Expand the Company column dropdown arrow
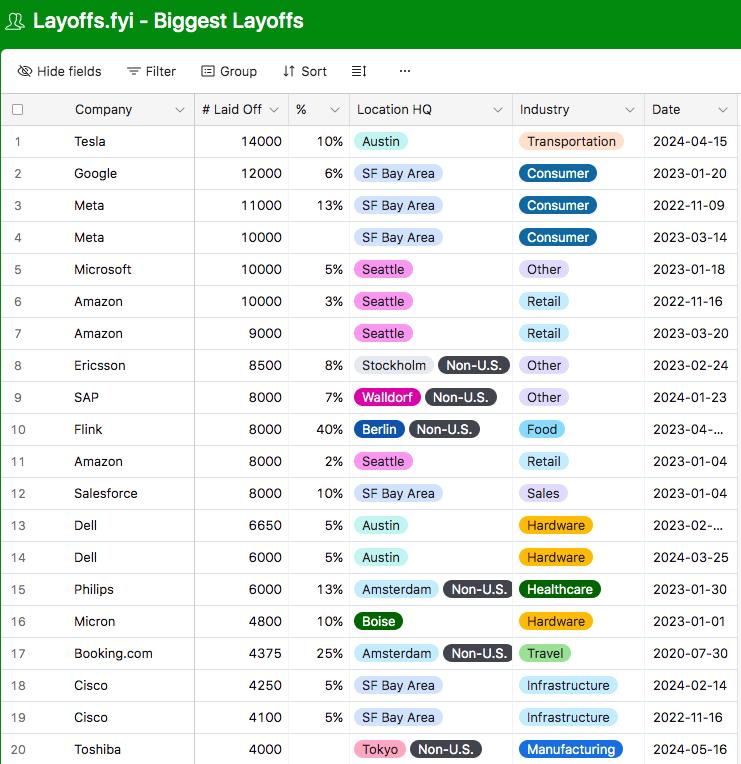741x764 pixels. 180,110
